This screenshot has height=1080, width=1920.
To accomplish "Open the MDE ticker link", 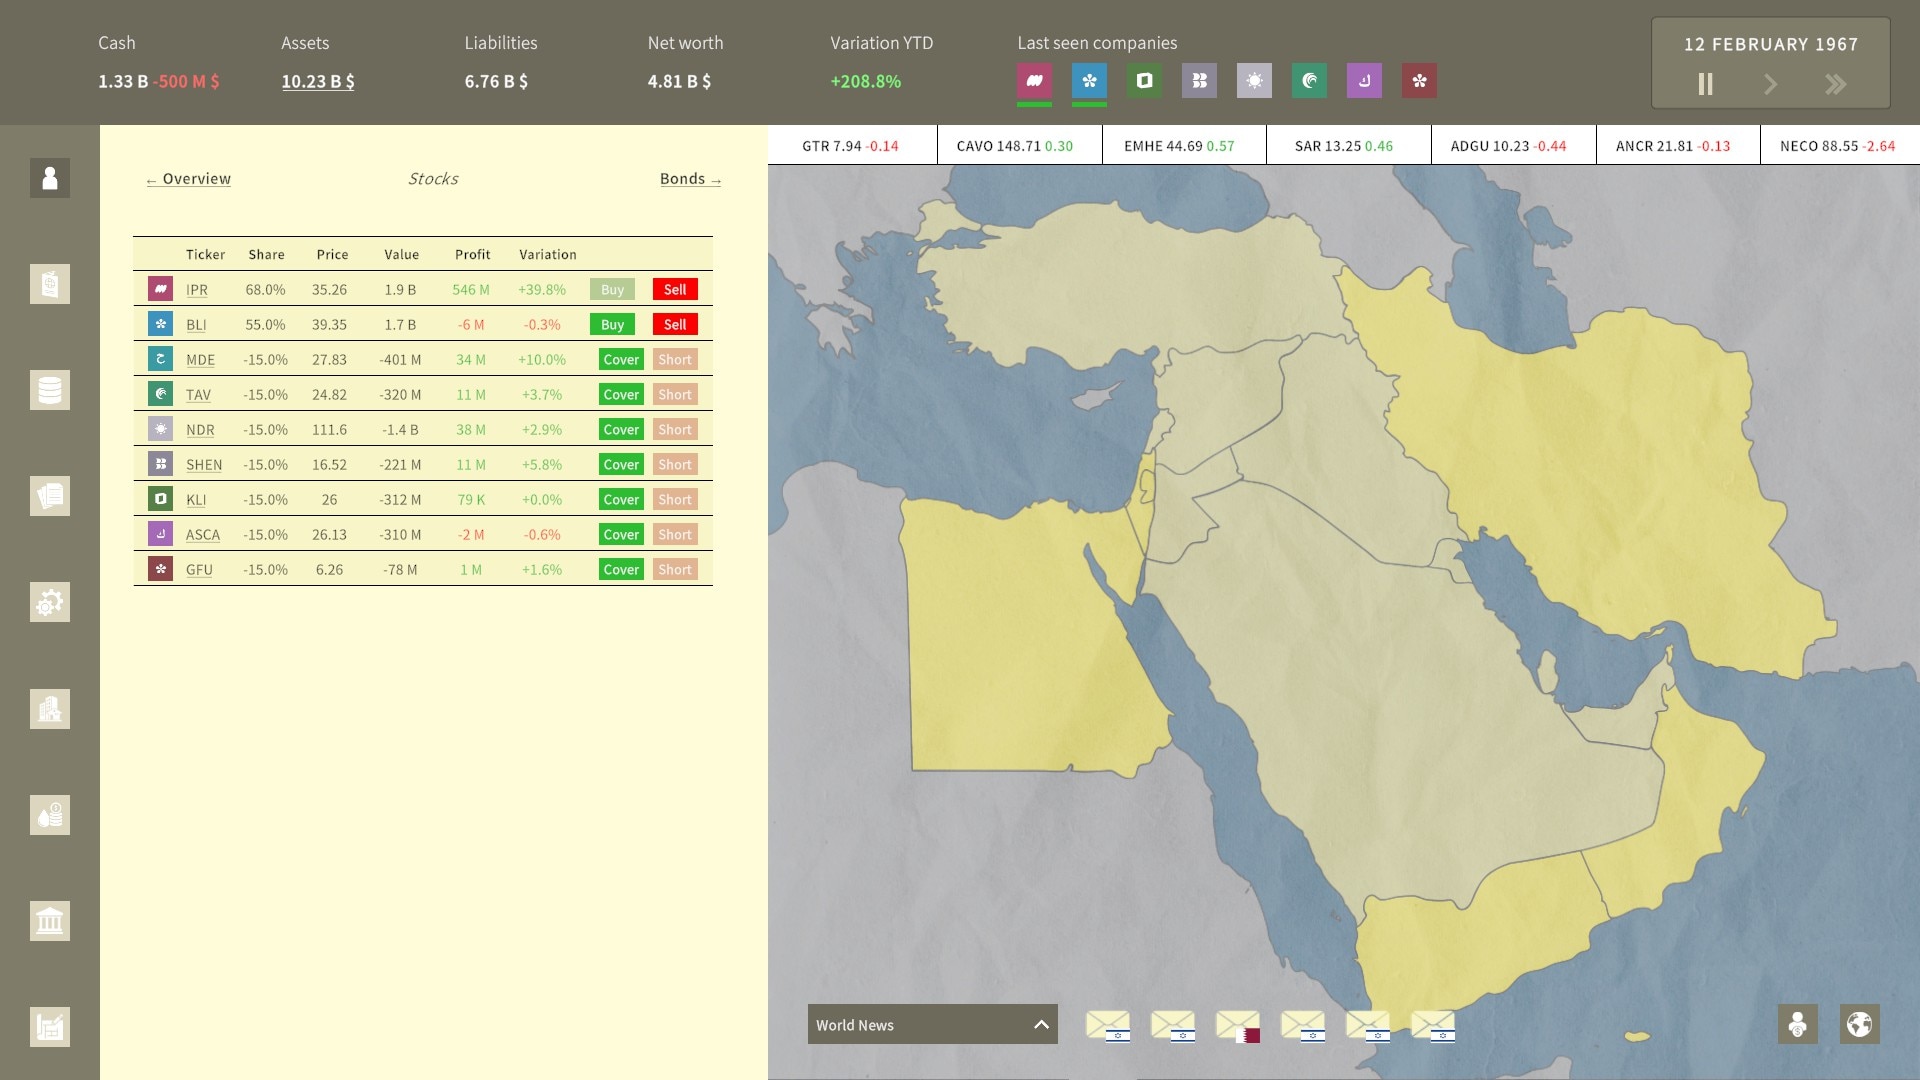I will 200,360.
